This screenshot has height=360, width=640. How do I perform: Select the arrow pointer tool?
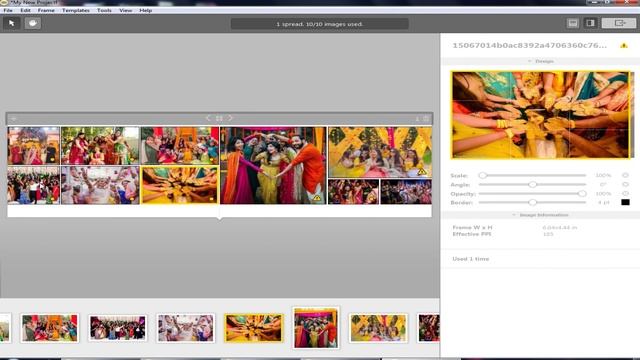11,23
